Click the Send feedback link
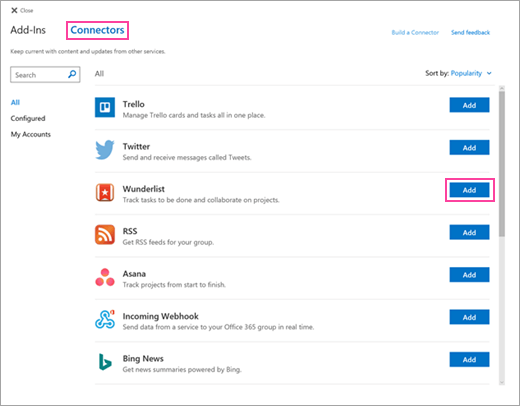Screen dimensions: 520x406 470,32
